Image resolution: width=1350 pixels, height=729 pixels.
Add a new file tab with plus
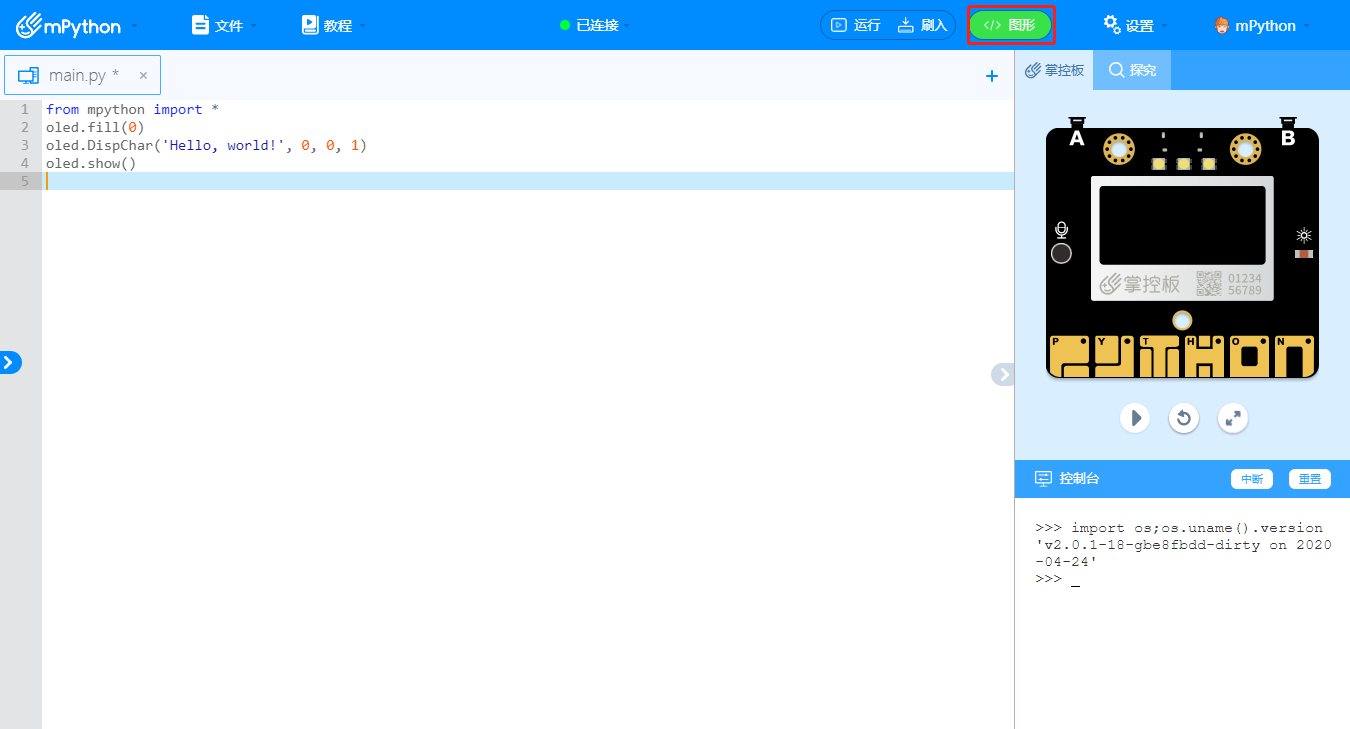click(x=992, y=76)
